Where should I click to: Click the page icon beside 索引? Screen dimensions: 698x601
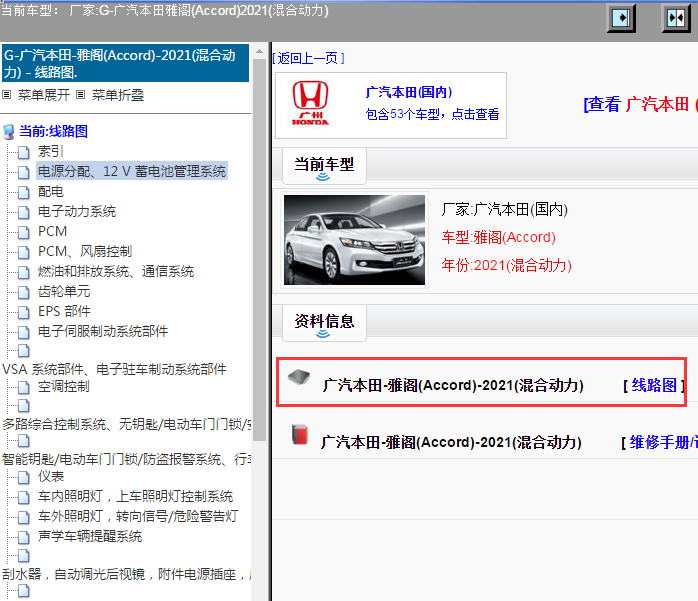(x=24, y=152)
